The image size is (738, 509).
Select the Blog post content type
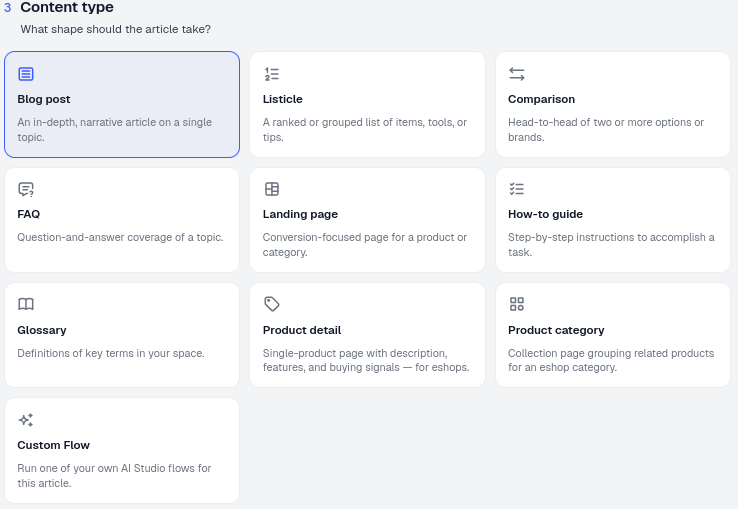click(x=122, y=105)
